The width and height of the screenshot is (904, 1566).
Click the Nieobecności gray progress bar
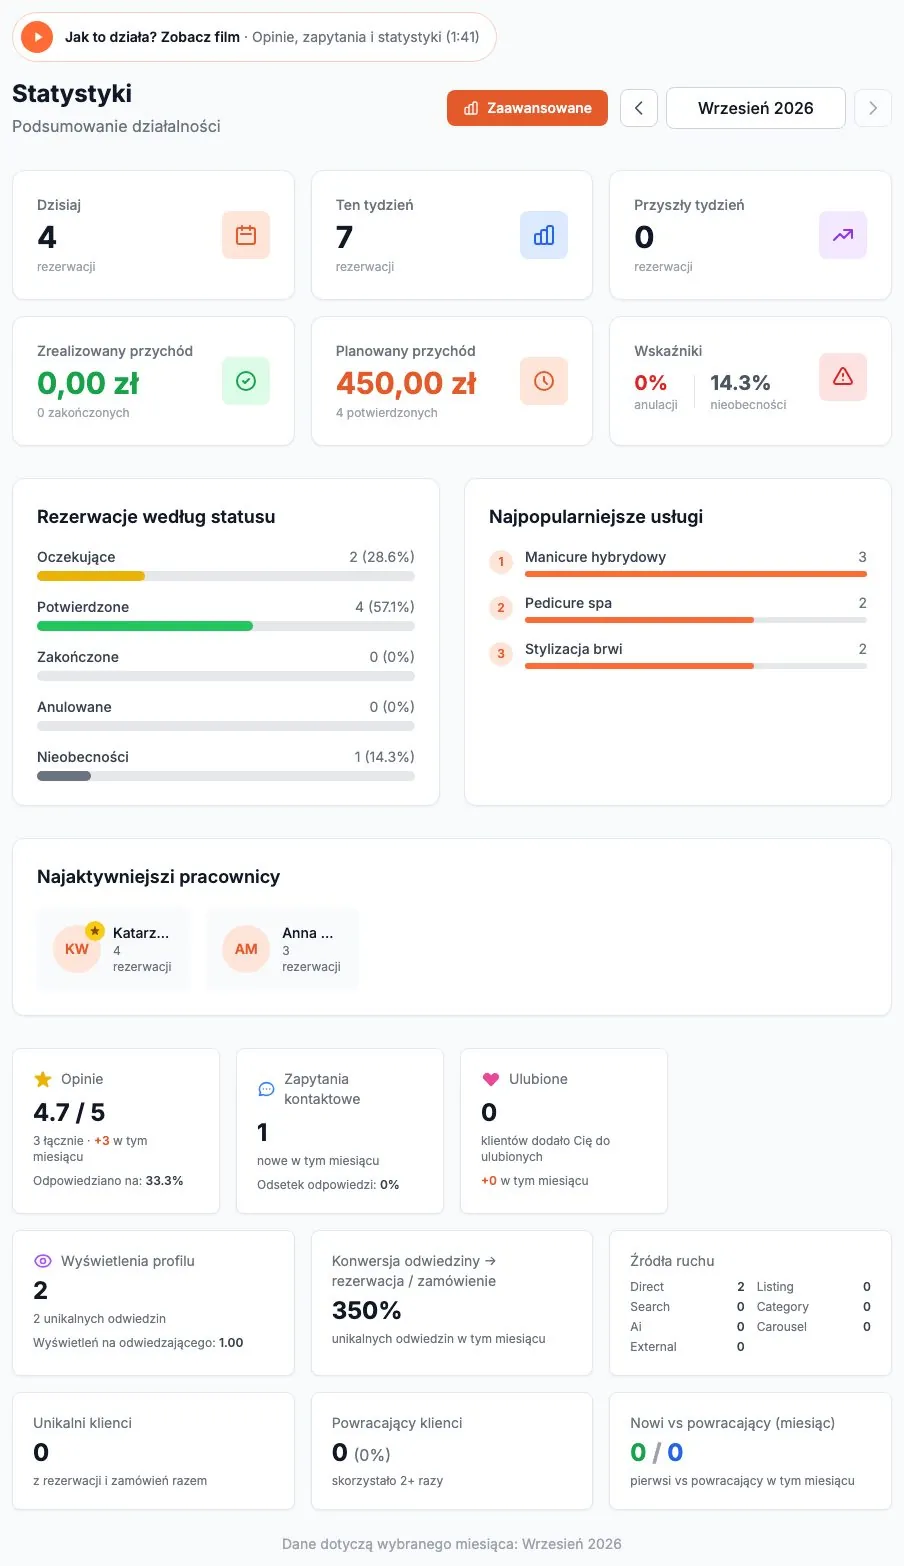pyautogui.click(x=64, y=776)
